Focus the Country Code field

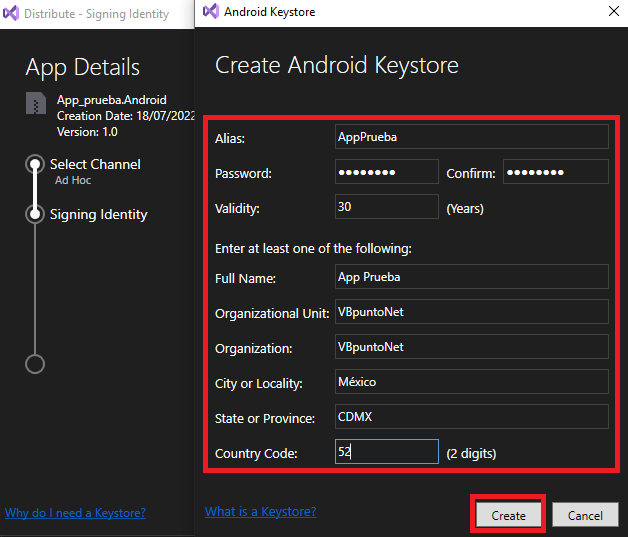pos(387,452)
